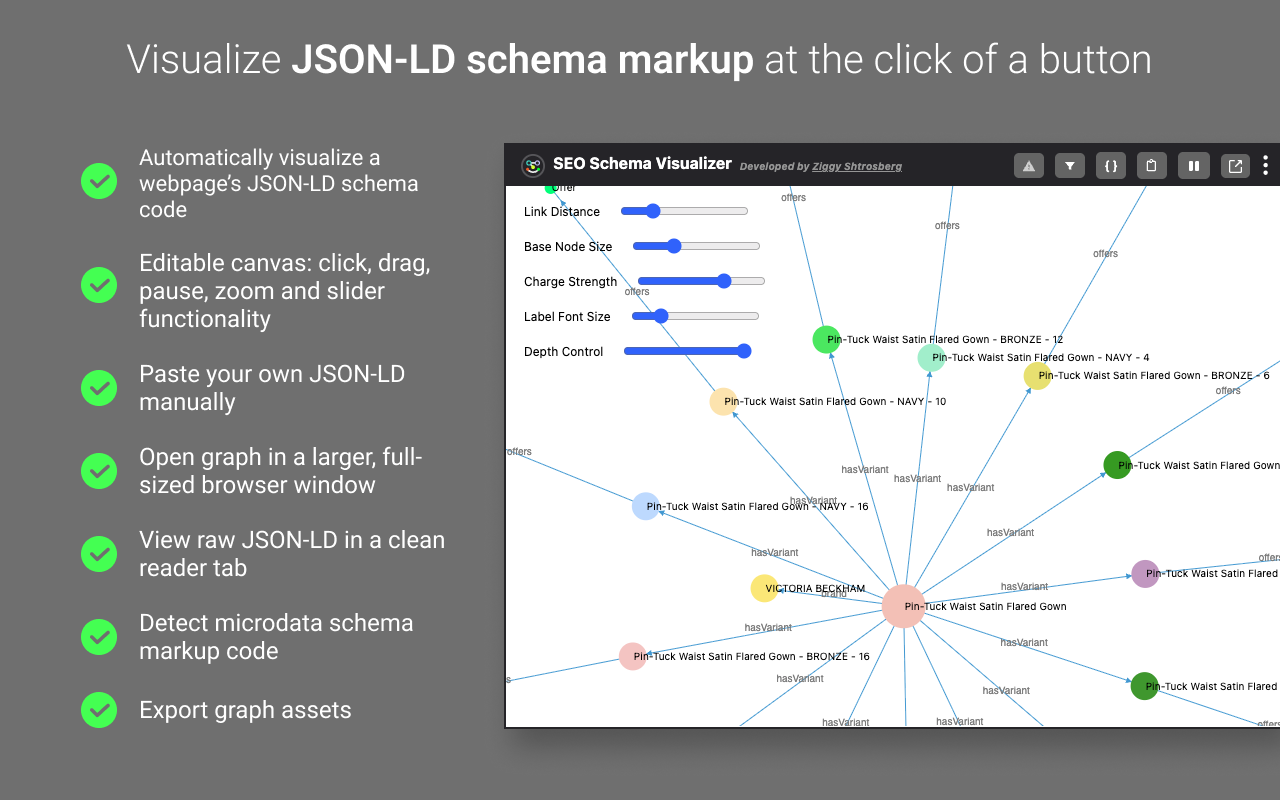Click checkmark beside Automatically visualize text
The width and height of the screenshot is (1280, 800).
98,181
